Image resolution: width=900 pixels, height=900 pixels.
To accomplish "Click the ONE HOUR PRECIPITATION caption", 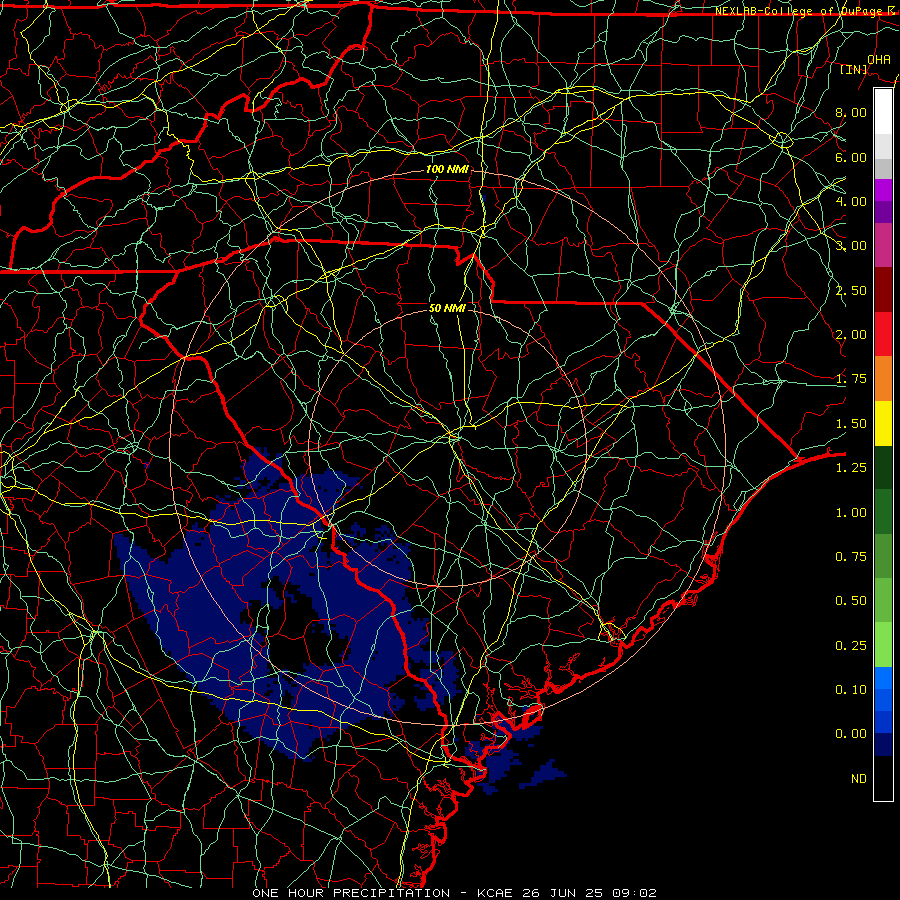I will pos(351,893).
